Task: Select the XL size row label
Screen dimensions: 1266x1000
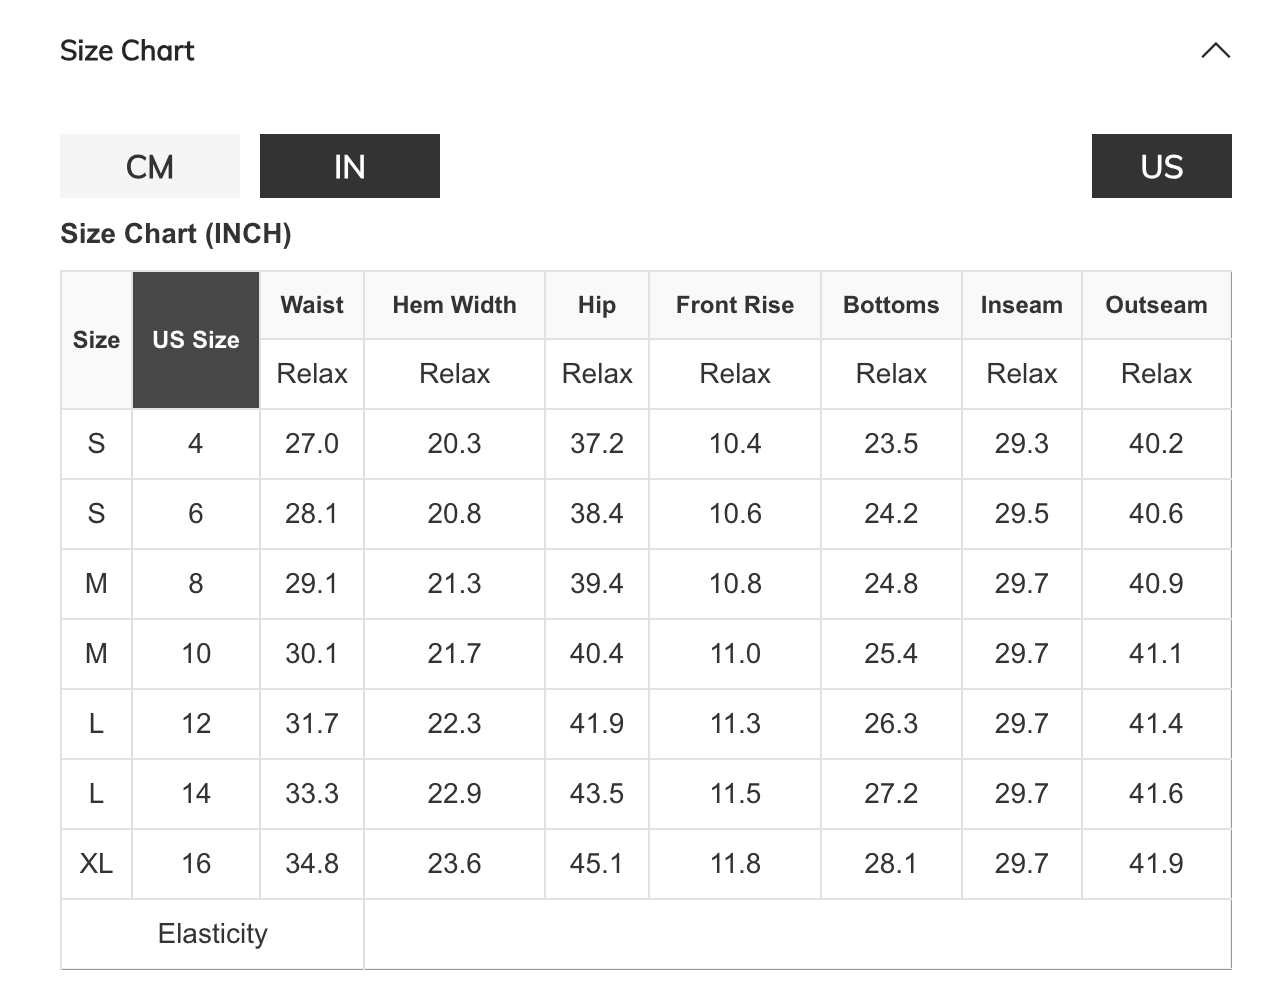Action: click(x=96, y=863)
